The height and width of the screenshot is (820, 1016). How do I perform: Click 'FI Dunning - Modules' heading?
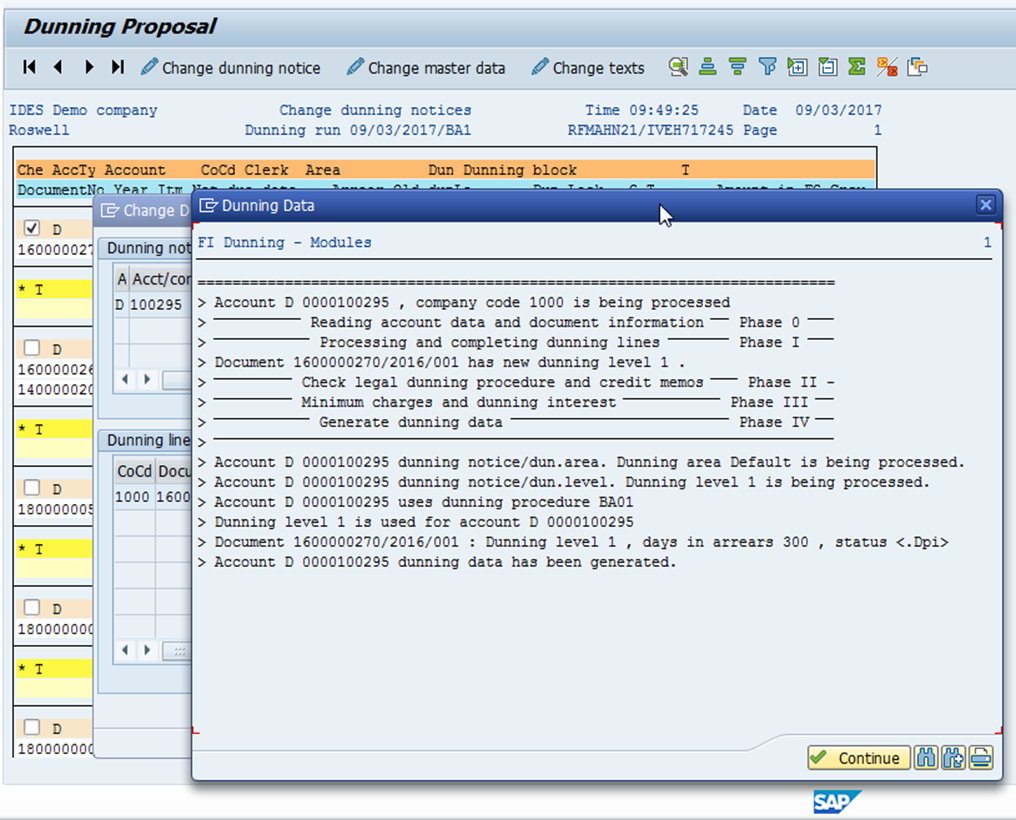(x=284, y=242)
